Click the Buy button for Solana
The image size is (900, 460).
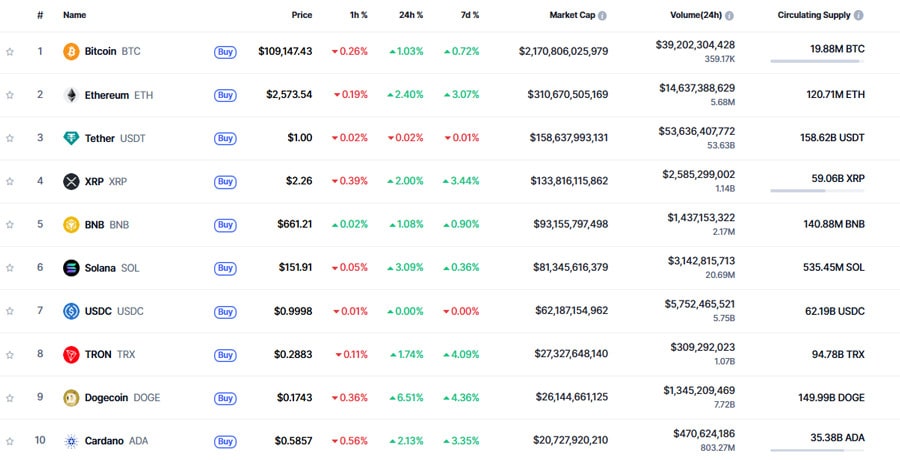(x=225, y=268)
